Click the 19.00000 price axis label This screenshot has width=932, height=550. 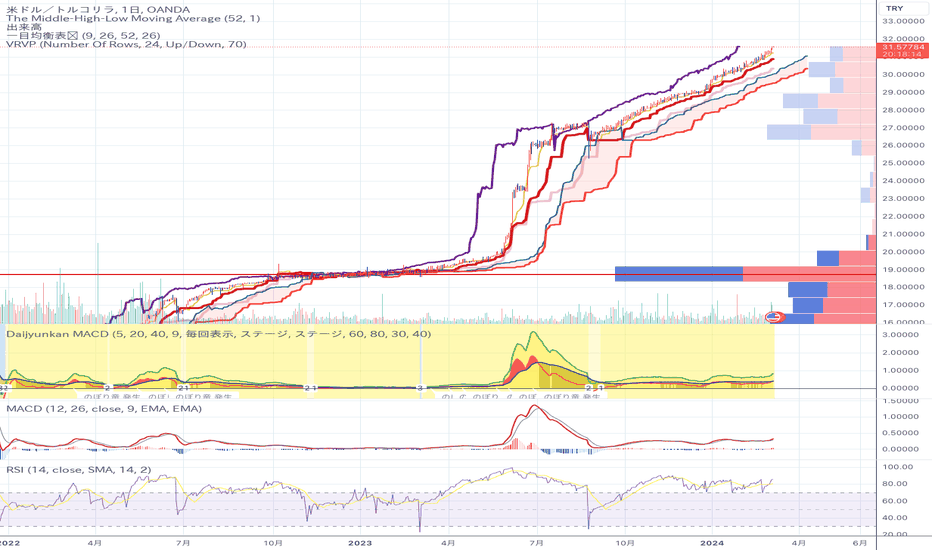pyautogui.click(x=903, y=269)
